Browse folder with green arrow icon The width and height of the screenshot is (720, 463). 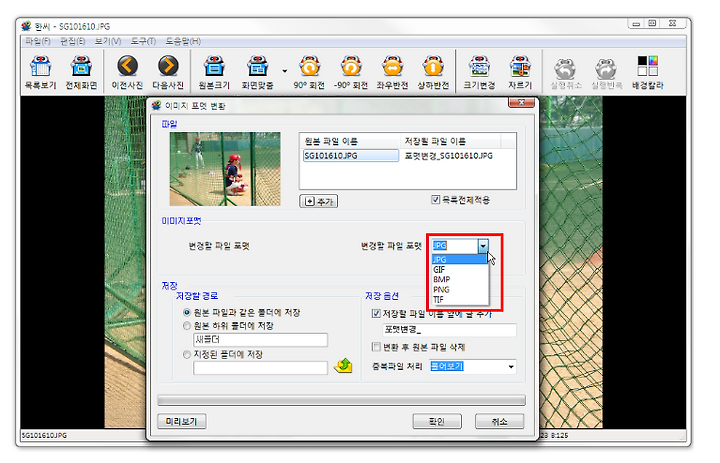(343, 366)
